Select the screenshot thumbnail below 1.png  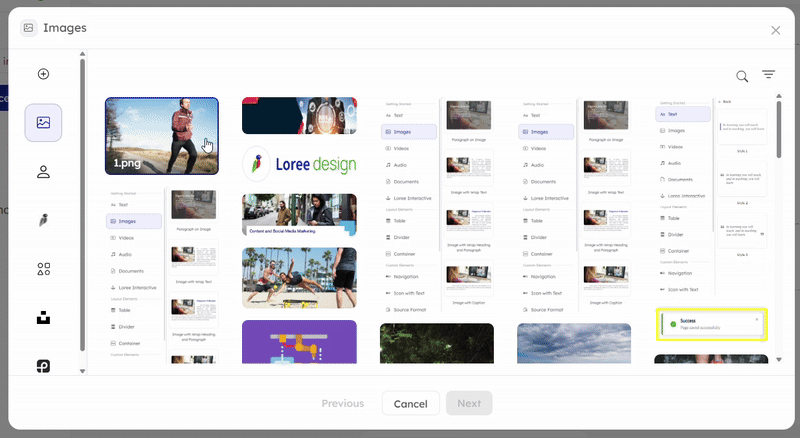pyautogui.click(x=162, y=275)
